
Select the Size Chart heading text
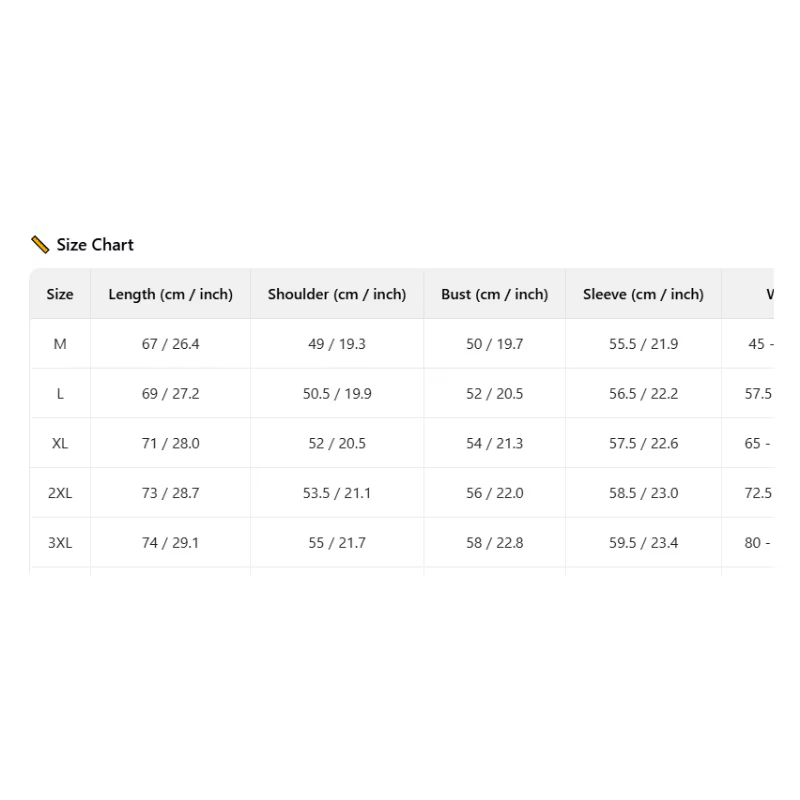[95, 245]
